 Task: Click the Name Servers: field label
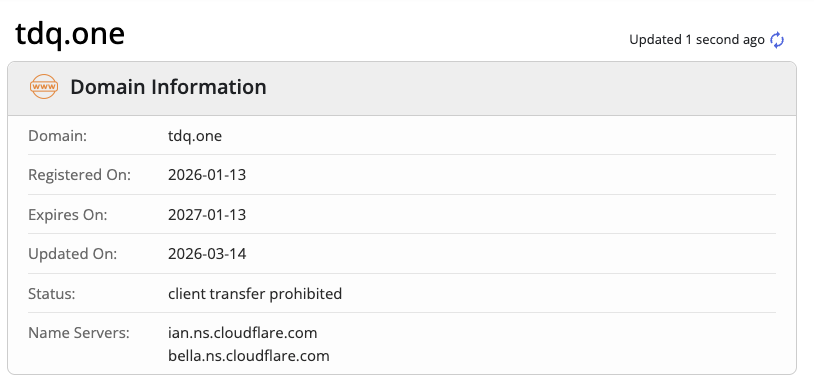[79, 333]
